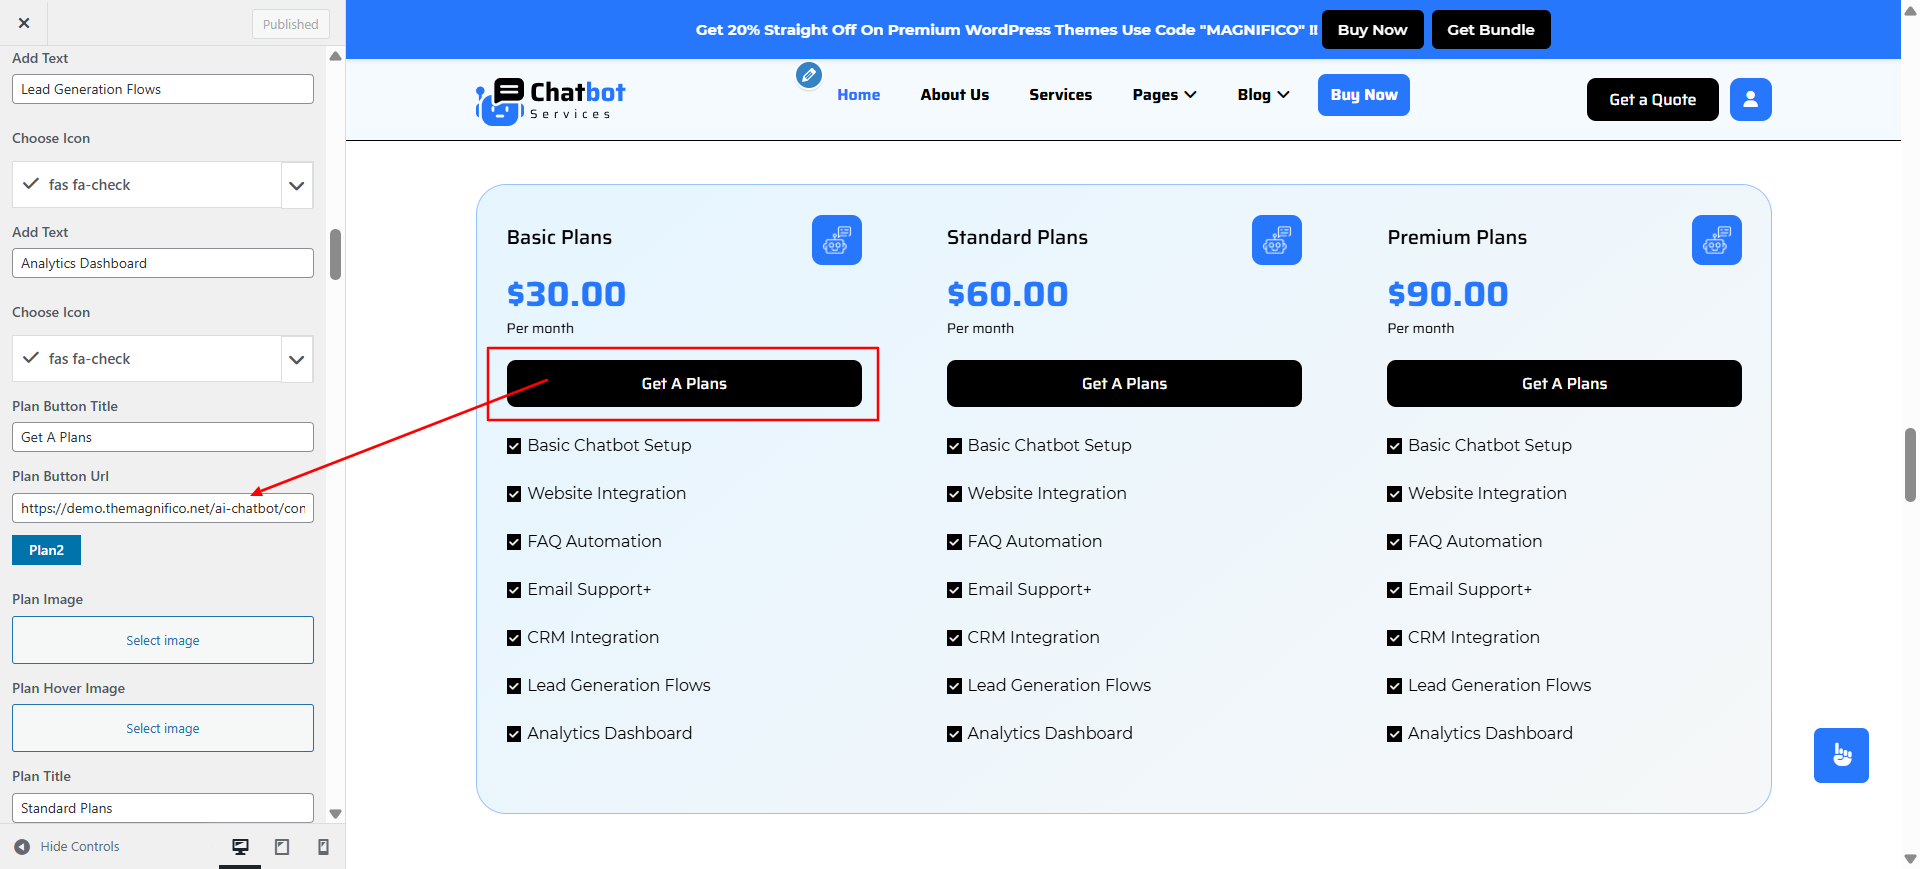Click the Buy Now button in navigation menu

tap(1363, 95)
